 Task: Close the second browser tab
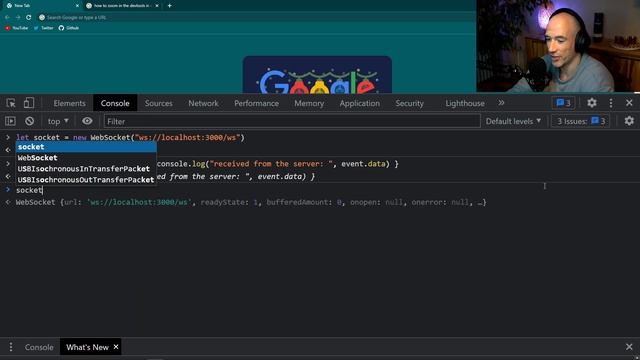[157, 6]
